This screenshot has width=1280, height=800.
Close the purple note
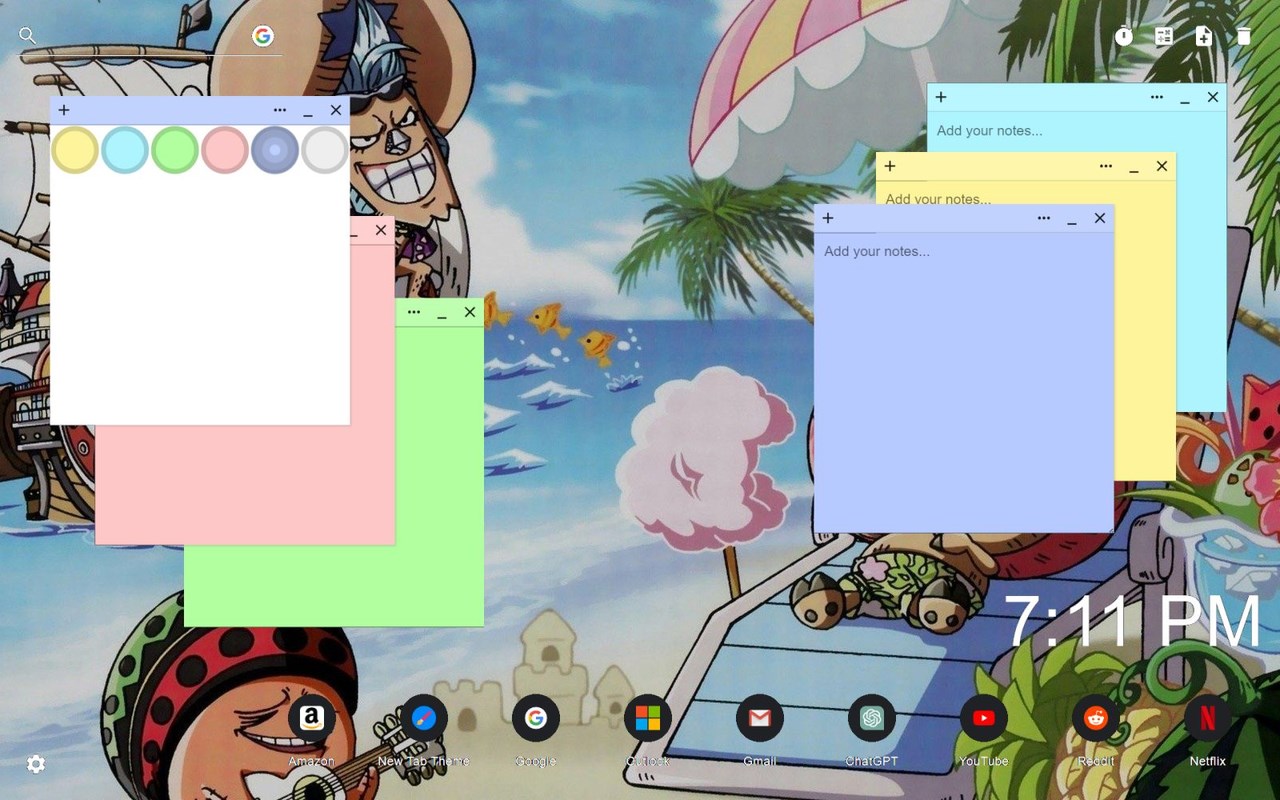click(x=1100, y=218)
